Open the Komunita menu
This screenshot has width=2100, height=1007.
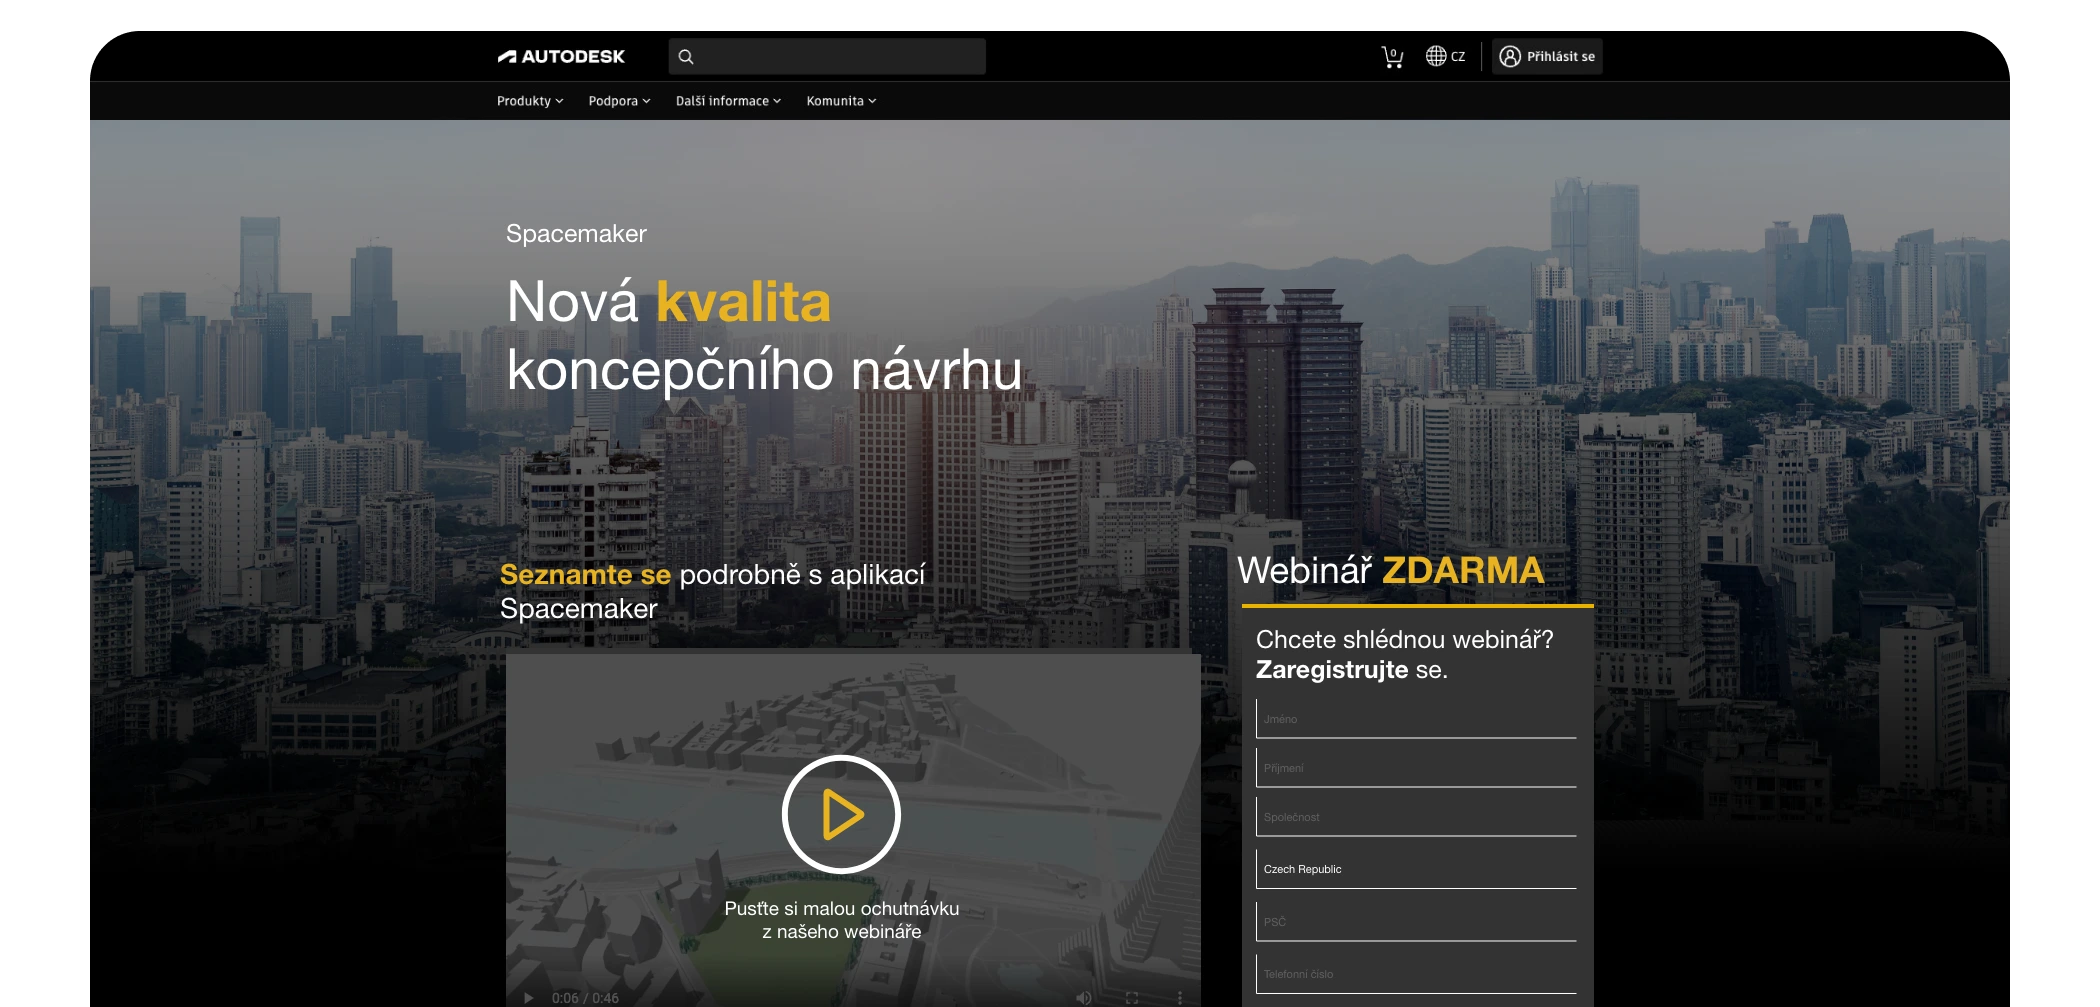click(x=841, y=101)
